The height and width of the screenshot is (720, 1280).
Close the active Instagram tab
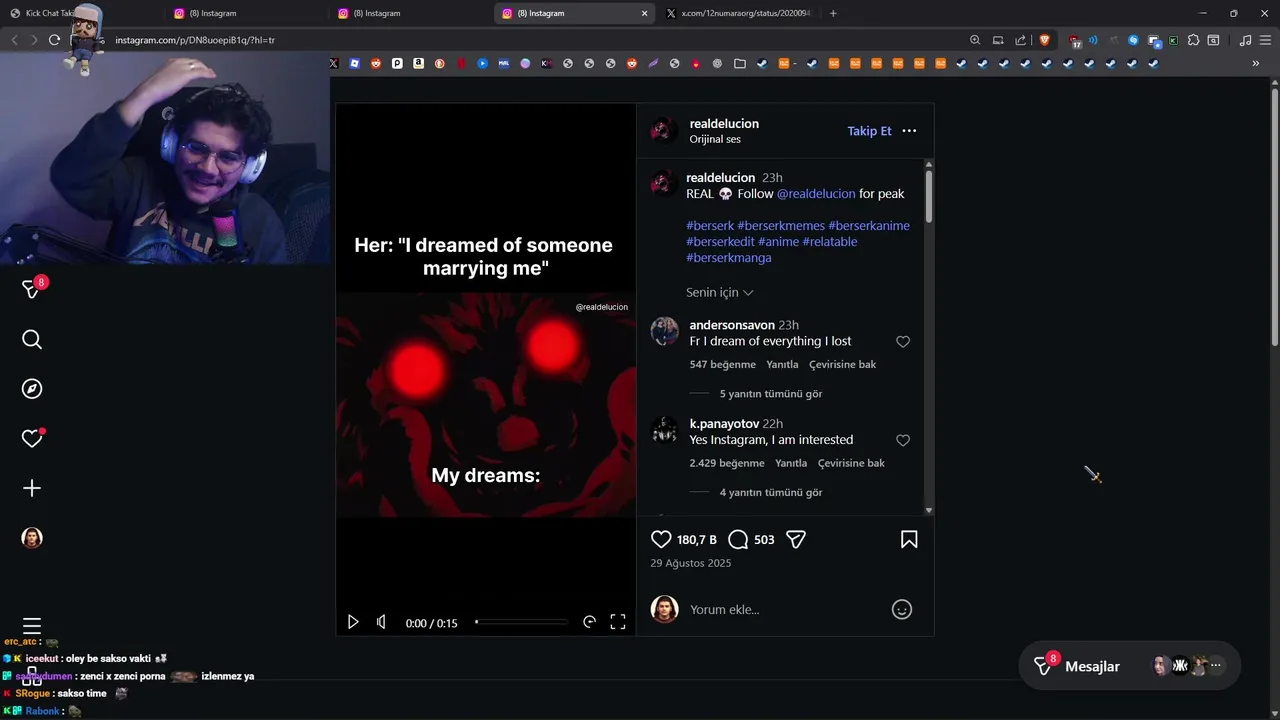click(644, 13)
